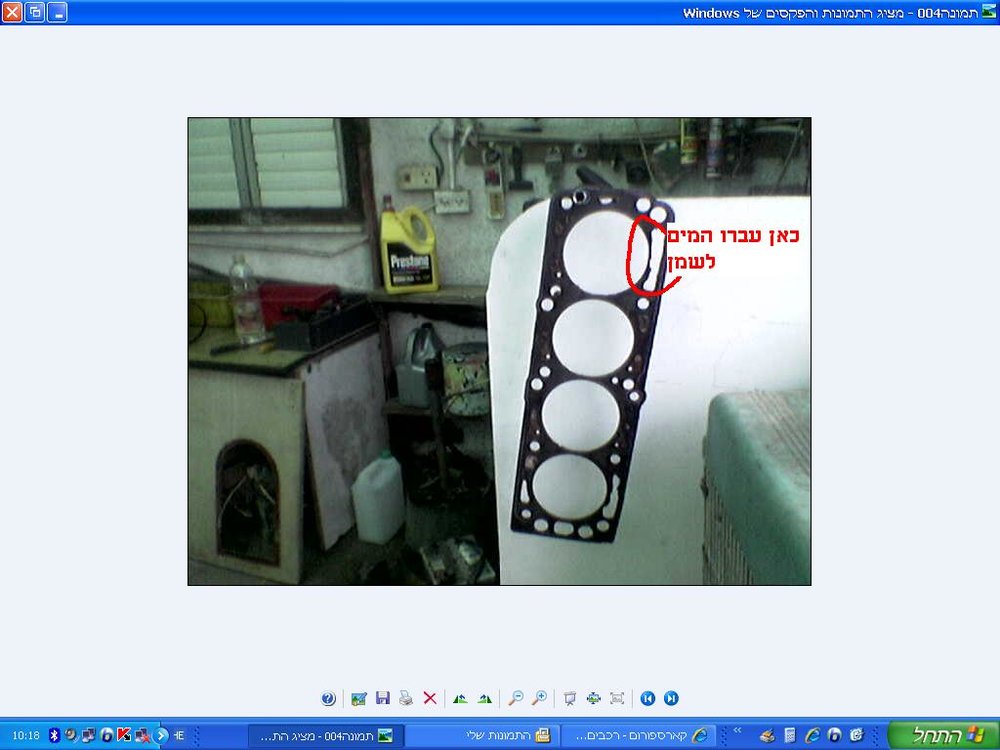The image size is (1000, 750).
Task: Print the picture with the printer icon
Action: [406, 698]
